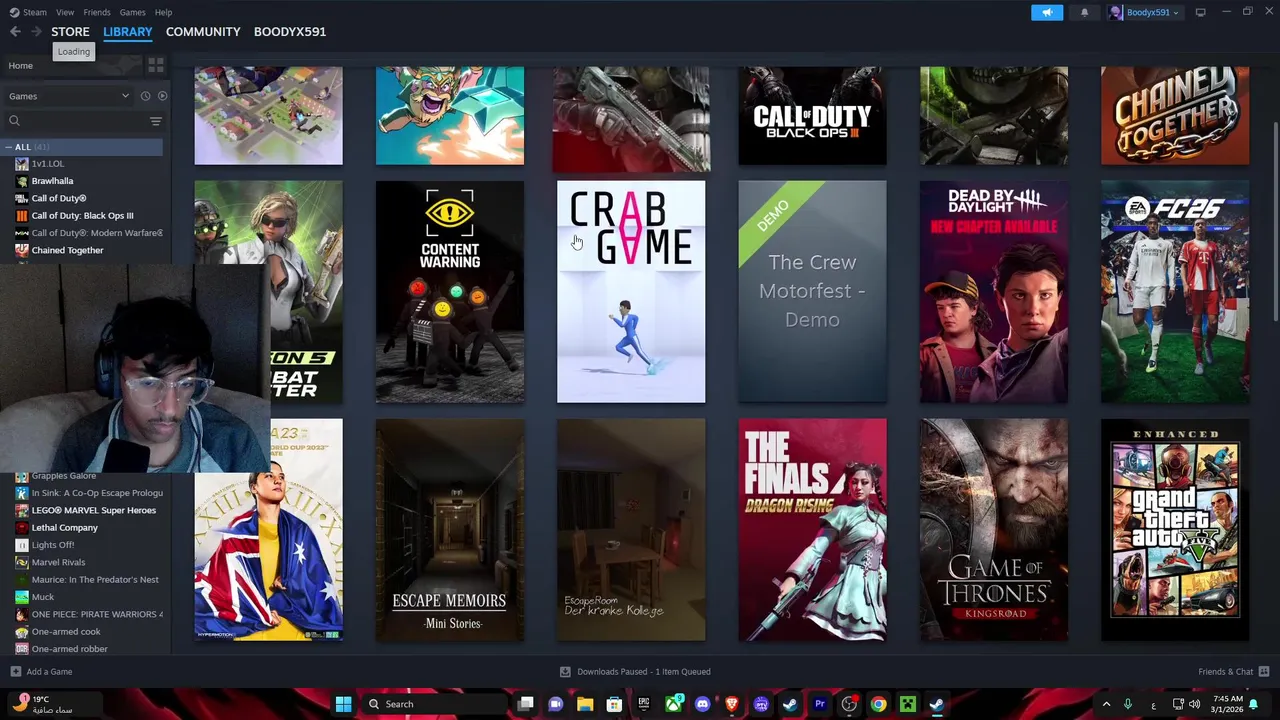Click in the library search field
This screenshot has height=720, width=1280.
(84, 121)
